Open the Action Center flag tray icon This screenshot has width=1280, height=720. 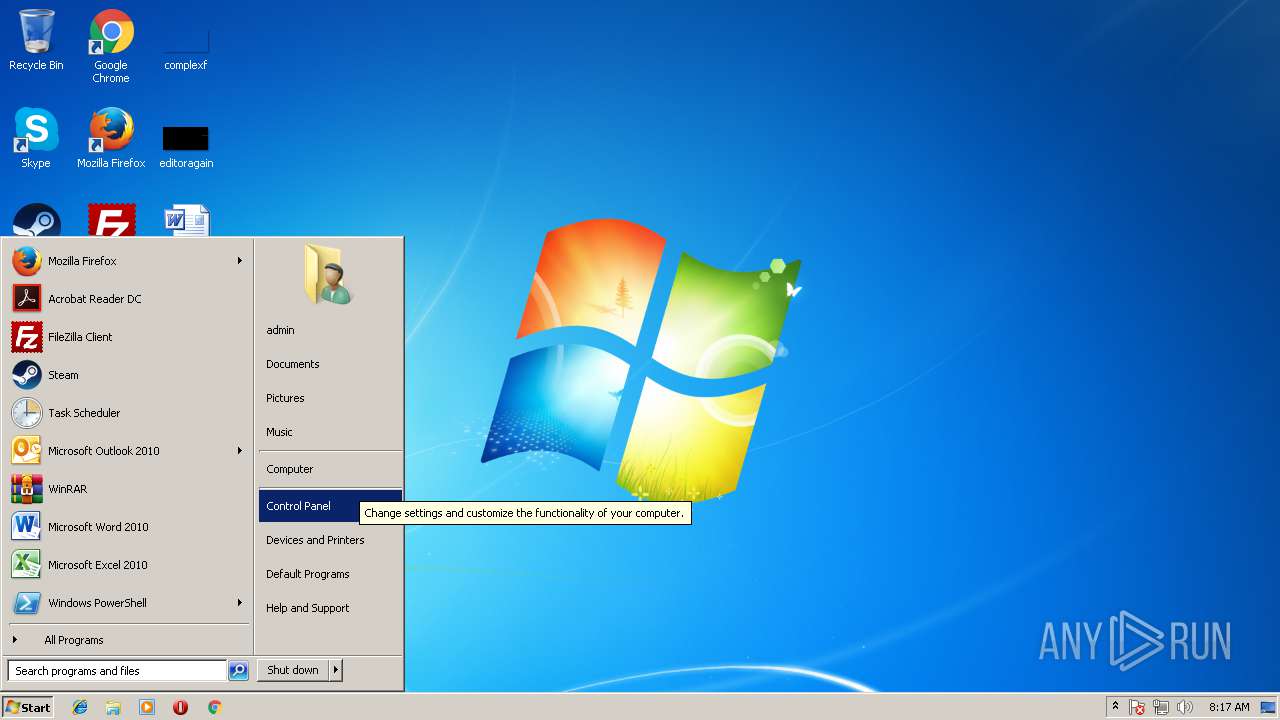[x=1137, y=707]
